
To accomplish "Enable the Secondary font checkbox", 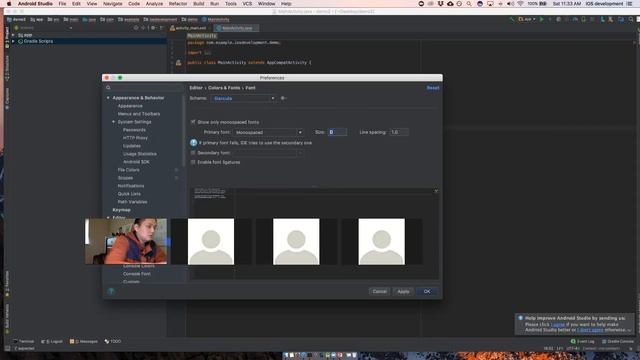I will point(193,153).
